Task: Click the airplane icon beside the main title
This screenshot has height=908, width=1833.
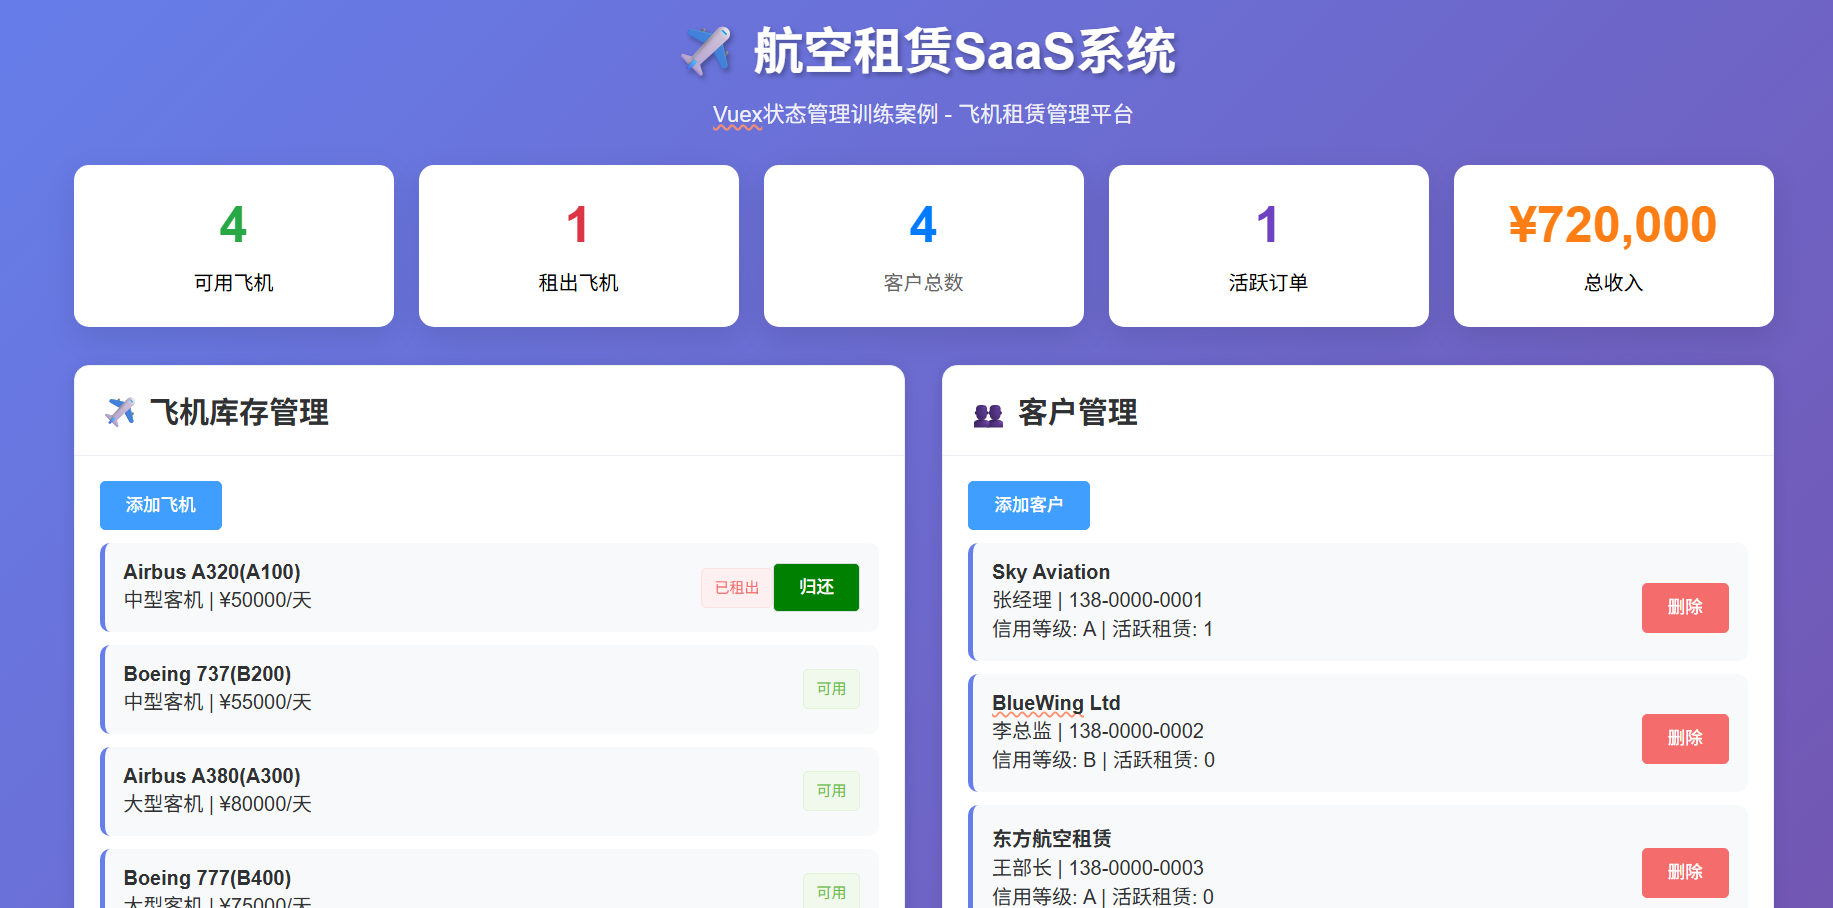Action: coord(706,51)
